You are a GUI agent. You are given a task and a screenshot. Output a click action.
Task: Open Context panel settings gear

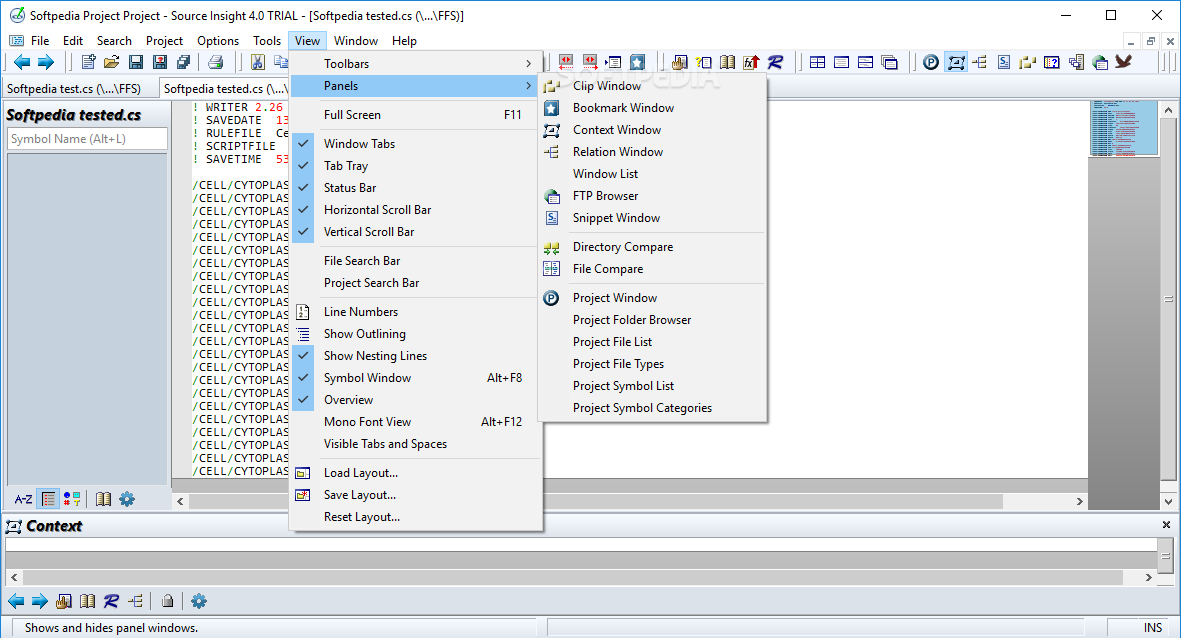[199, 601]
